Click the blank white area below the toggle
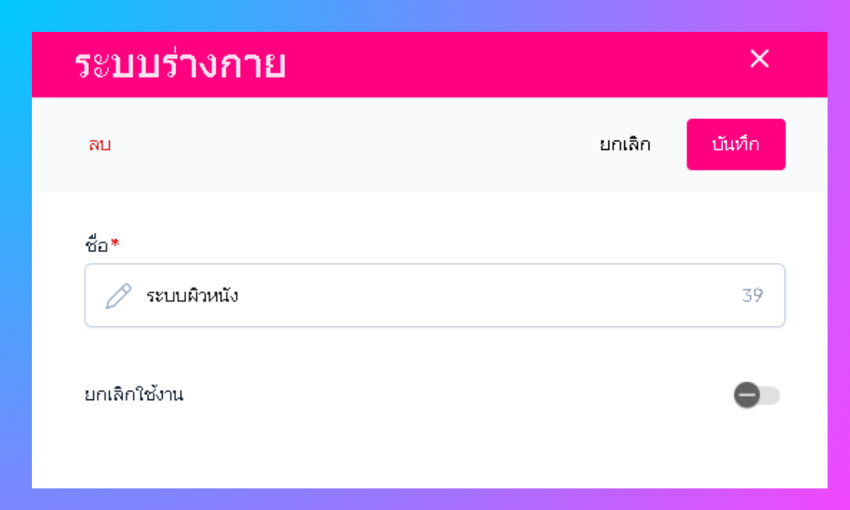This screenshot has height=510, width=850. tap(430, 450)
